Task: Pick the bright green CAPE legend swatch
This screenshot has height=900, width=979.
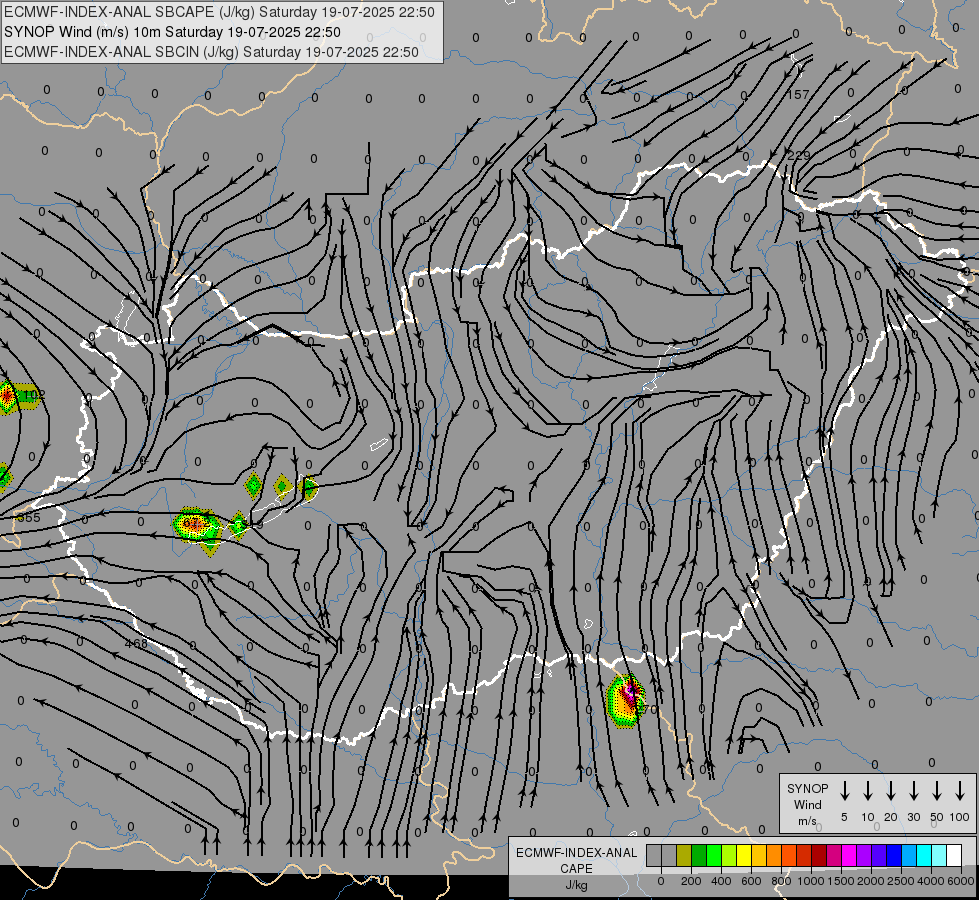Action: click(x=714, y=855)
